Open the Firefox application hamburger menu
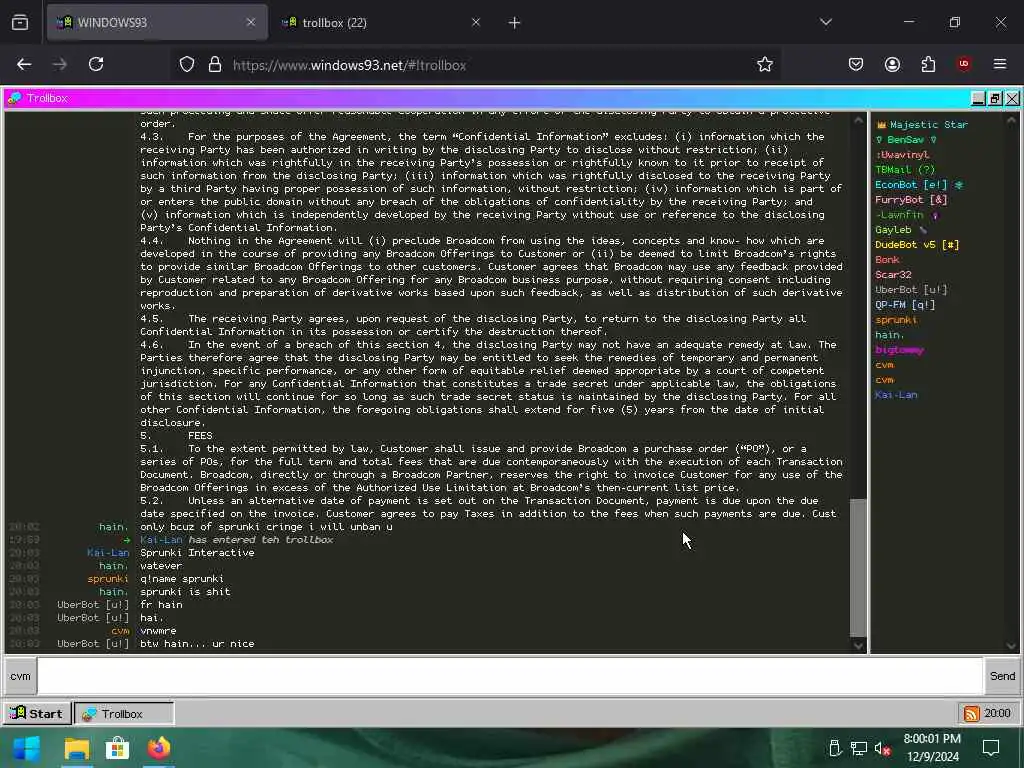Viewport: 1024px width, 768px height. (1000, 64)
